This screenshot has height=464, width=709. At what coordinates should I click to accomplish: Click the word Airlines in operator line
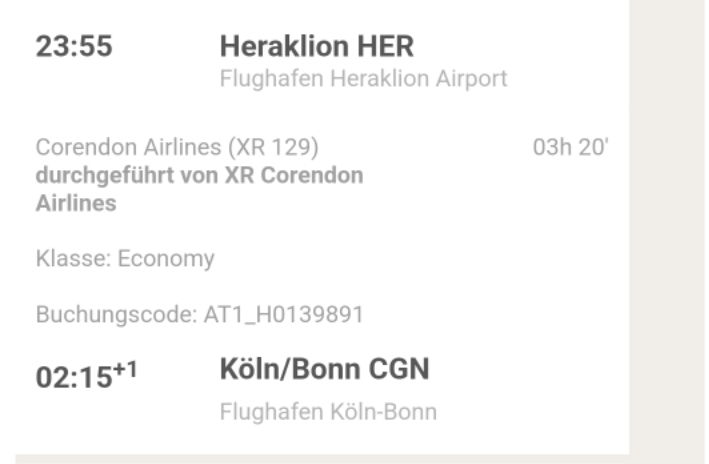[x=76, y=204]
